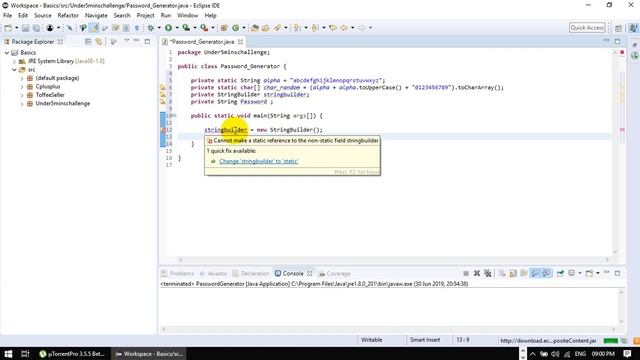The image size is (640, 360).
Task: Open the Run button dropdown arrow
Action: [177, 28]
